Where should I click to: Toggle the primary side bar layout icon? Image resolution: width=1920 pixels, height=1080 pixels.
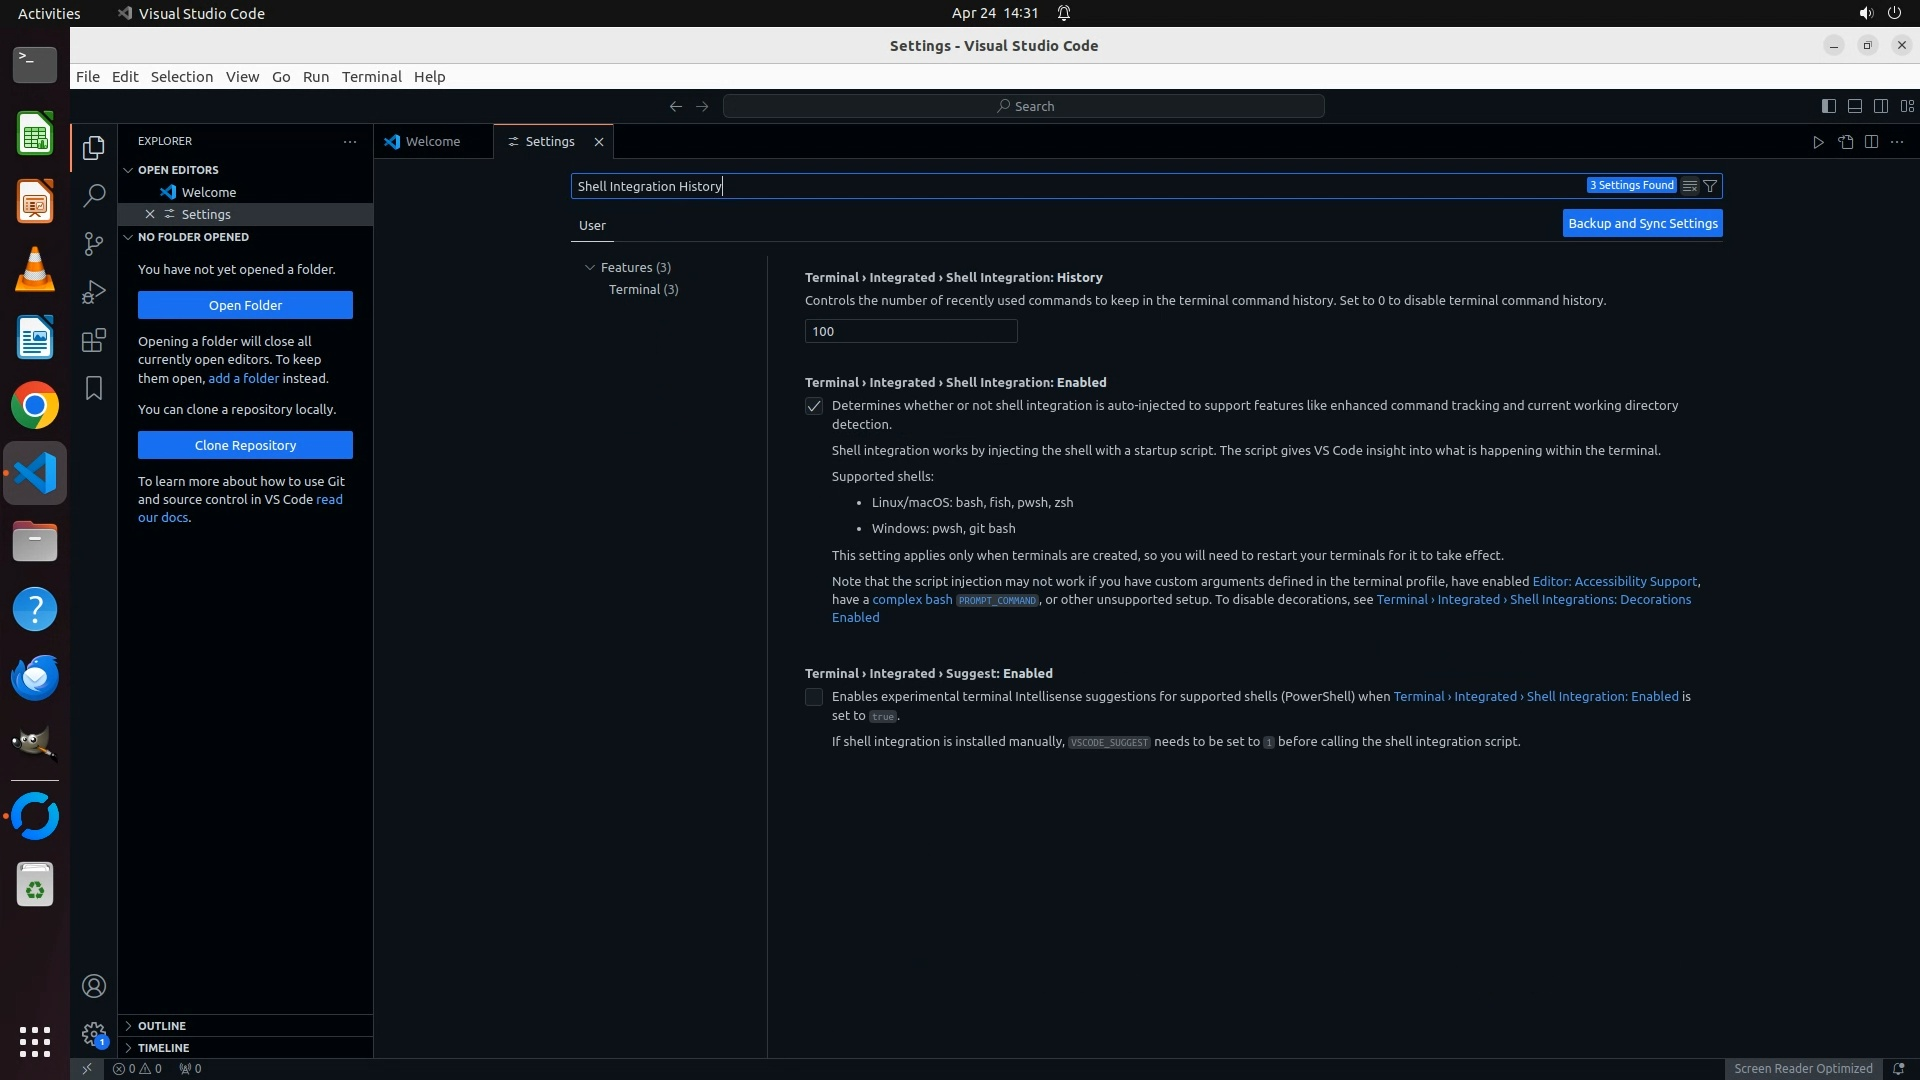click(1828, 106)
